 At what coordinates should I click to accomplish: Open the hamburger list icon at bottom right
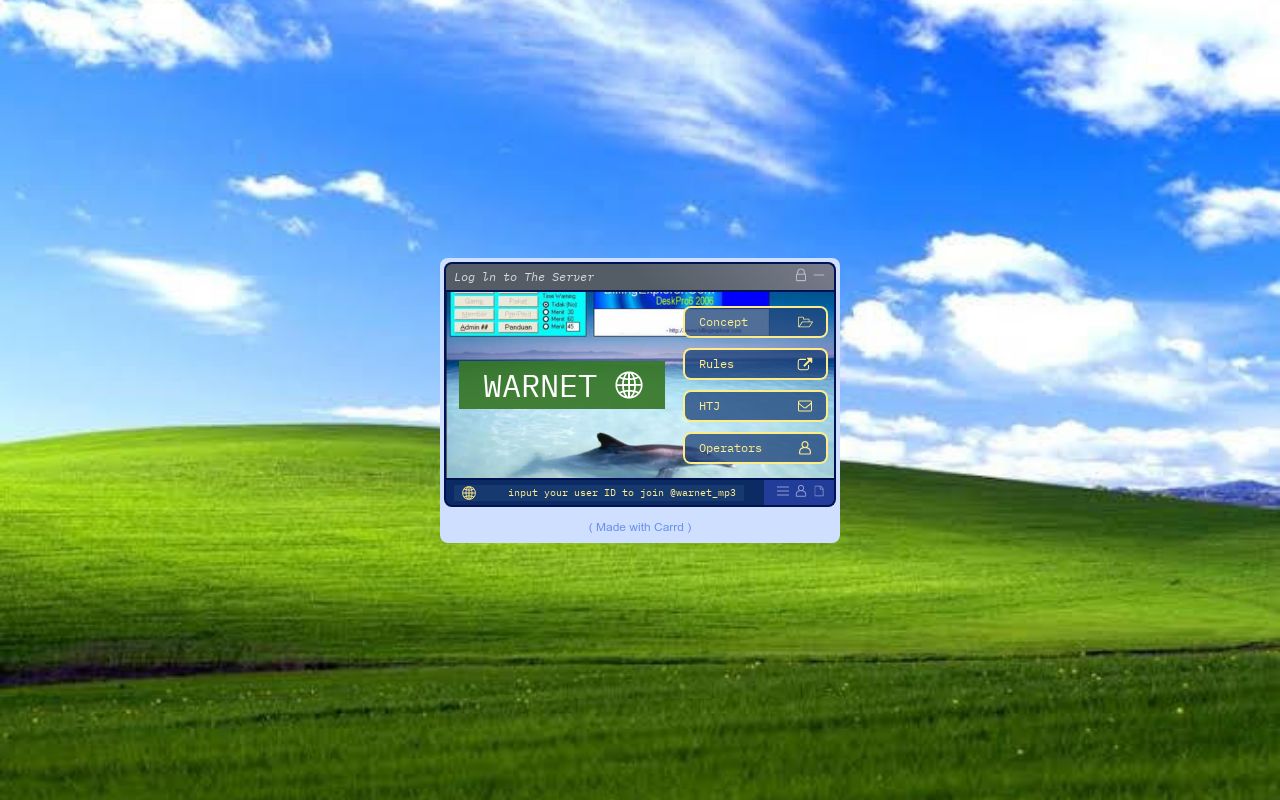tap(782, 491)
